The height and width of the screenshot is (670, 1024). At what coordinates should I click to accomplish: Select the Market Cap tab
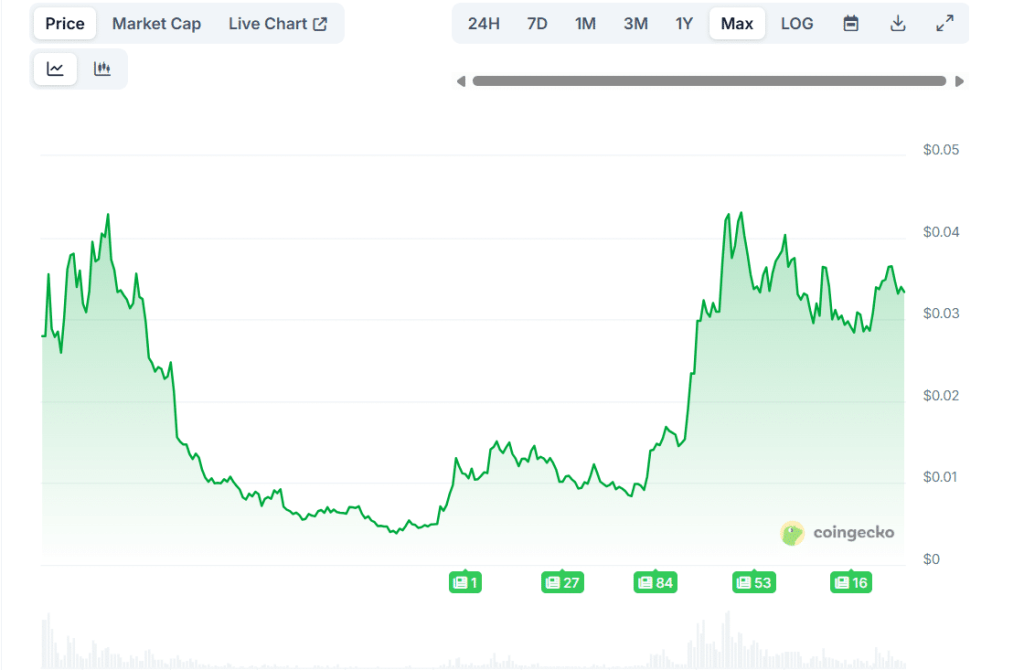coord(156,23)
